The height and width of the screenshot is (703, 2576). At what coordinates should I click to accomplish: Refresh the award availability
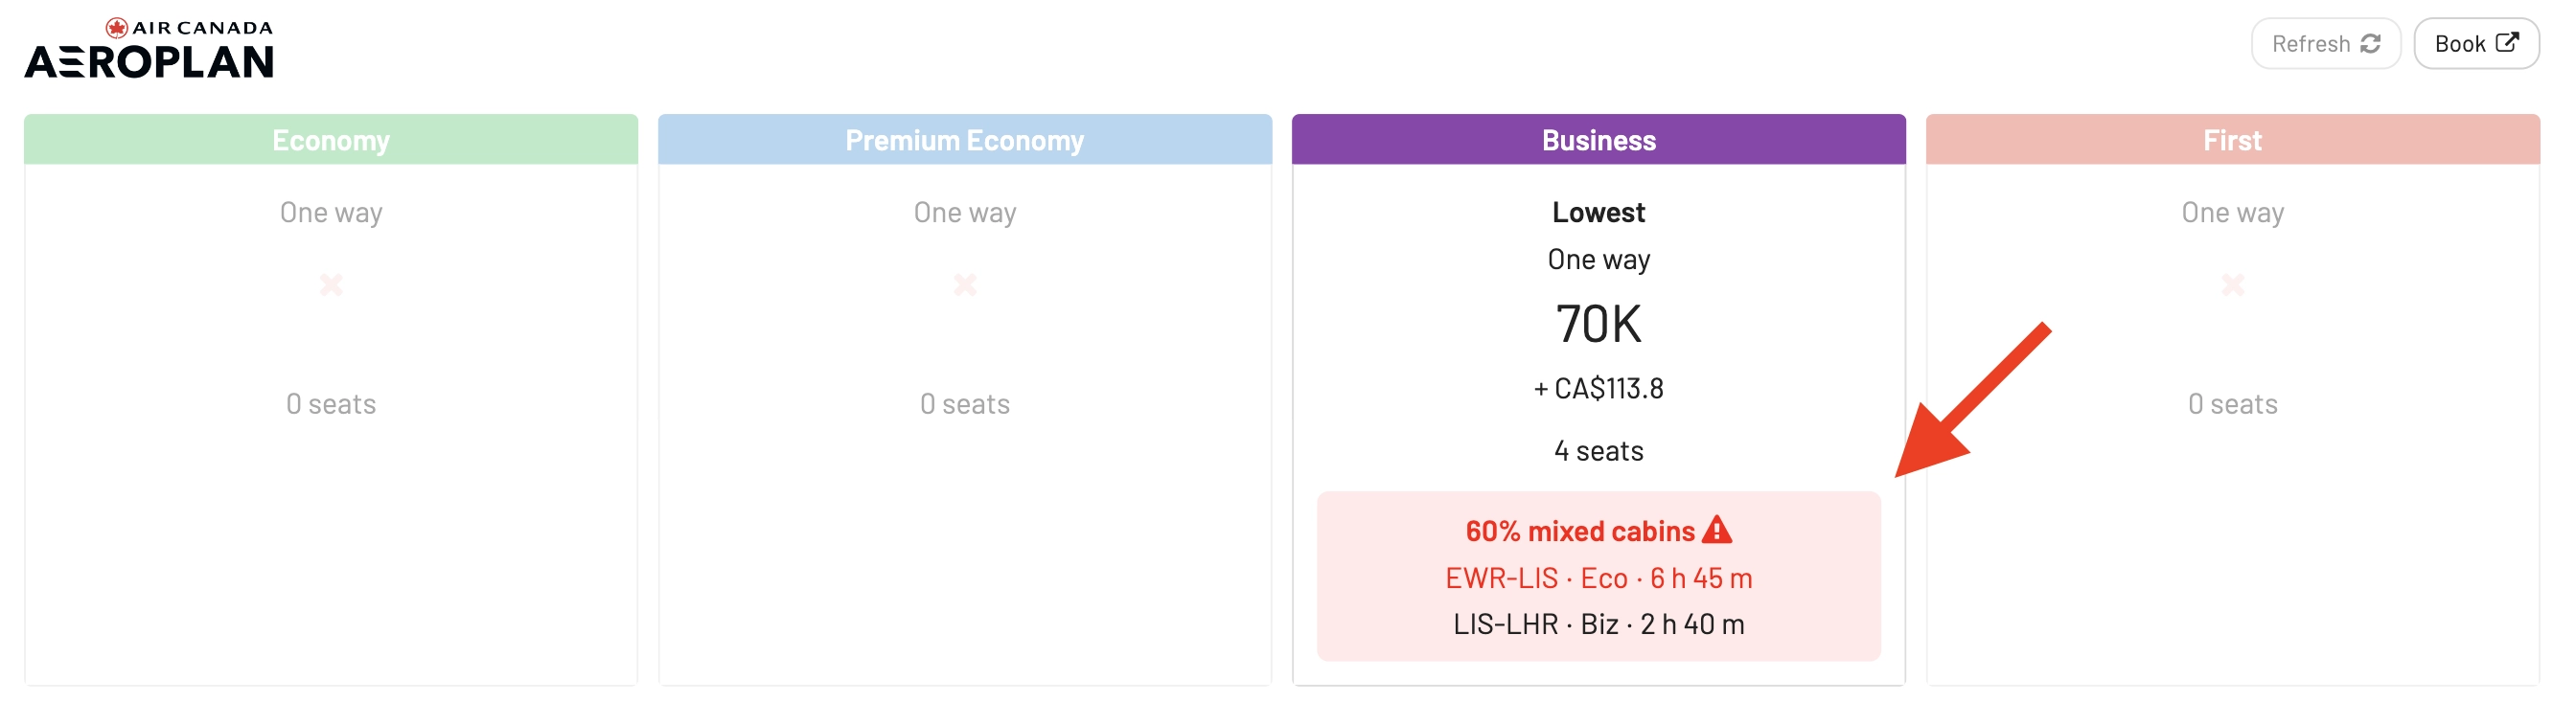coord(2326,44)
